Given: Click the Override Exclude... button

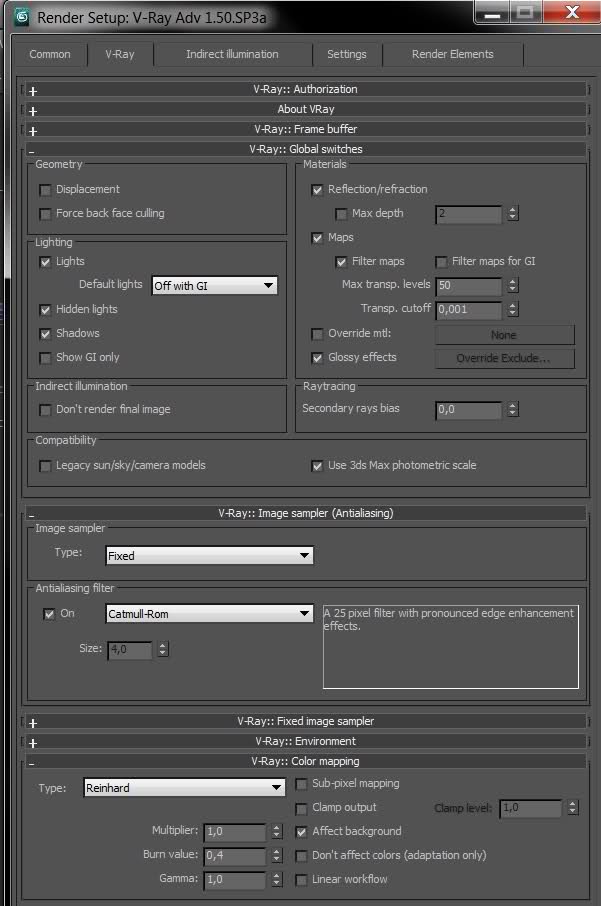Looking at the screenshot, I should (504, 358).
